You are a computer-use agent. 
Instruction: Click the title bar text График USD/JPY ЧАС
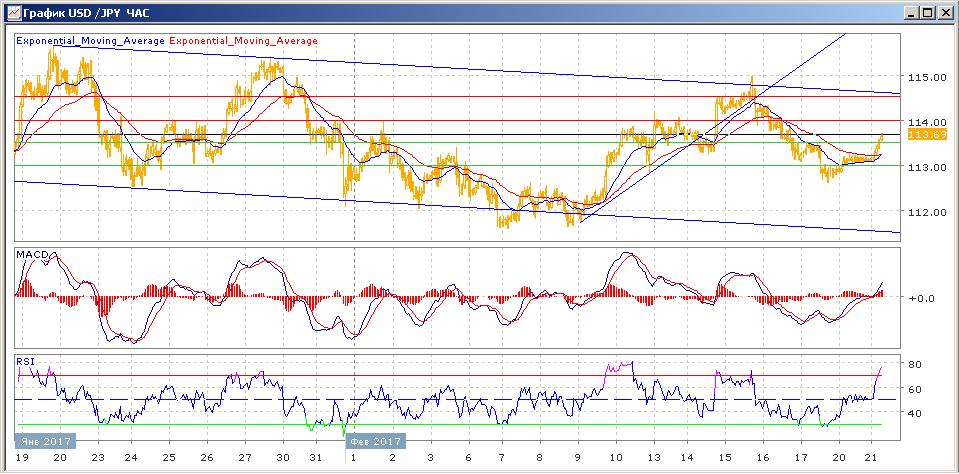[x=75, y=12]
